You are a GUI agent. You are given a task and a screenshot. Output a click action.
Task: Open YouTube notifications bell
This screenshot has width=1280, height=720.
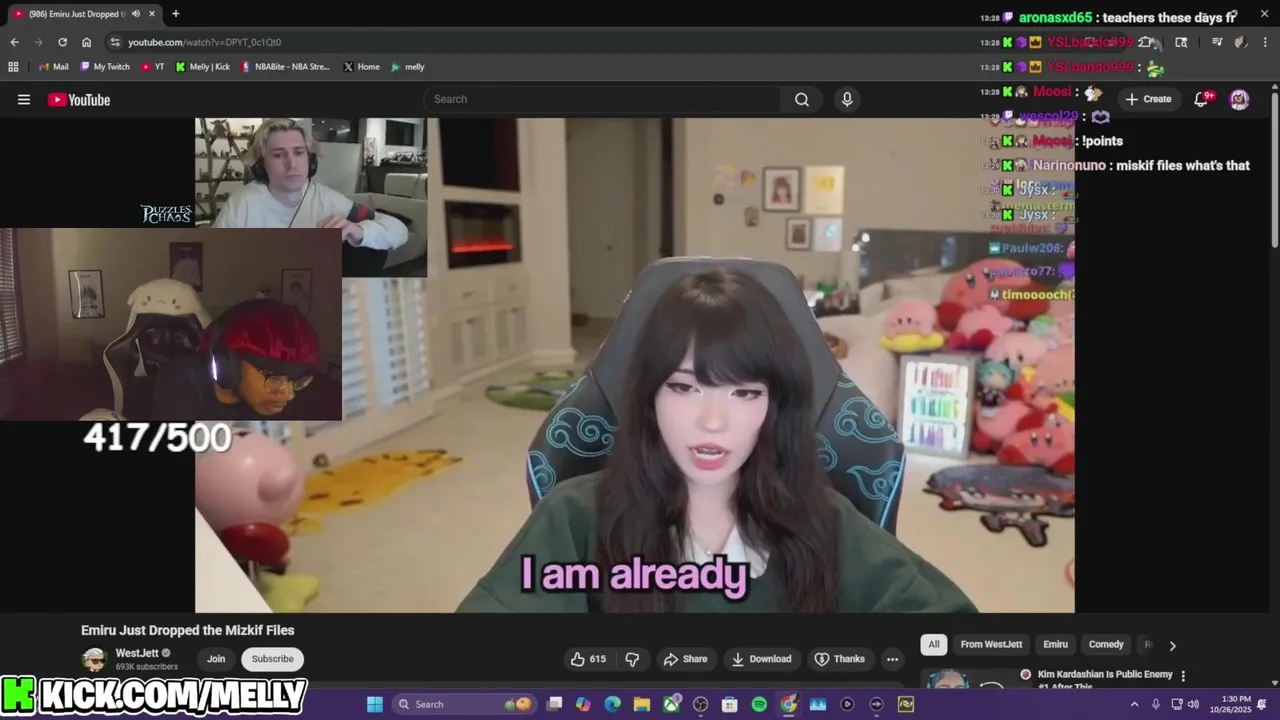click(x=1203, y=98)
